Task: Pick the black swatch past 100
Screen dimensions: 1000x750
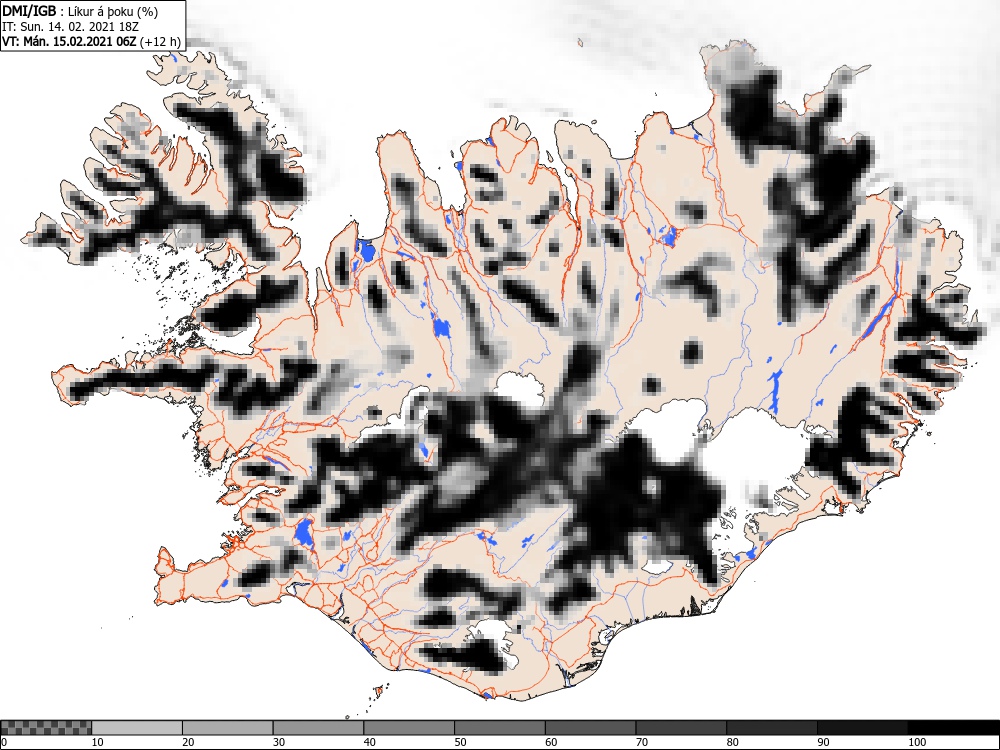Action: (953, 728)
